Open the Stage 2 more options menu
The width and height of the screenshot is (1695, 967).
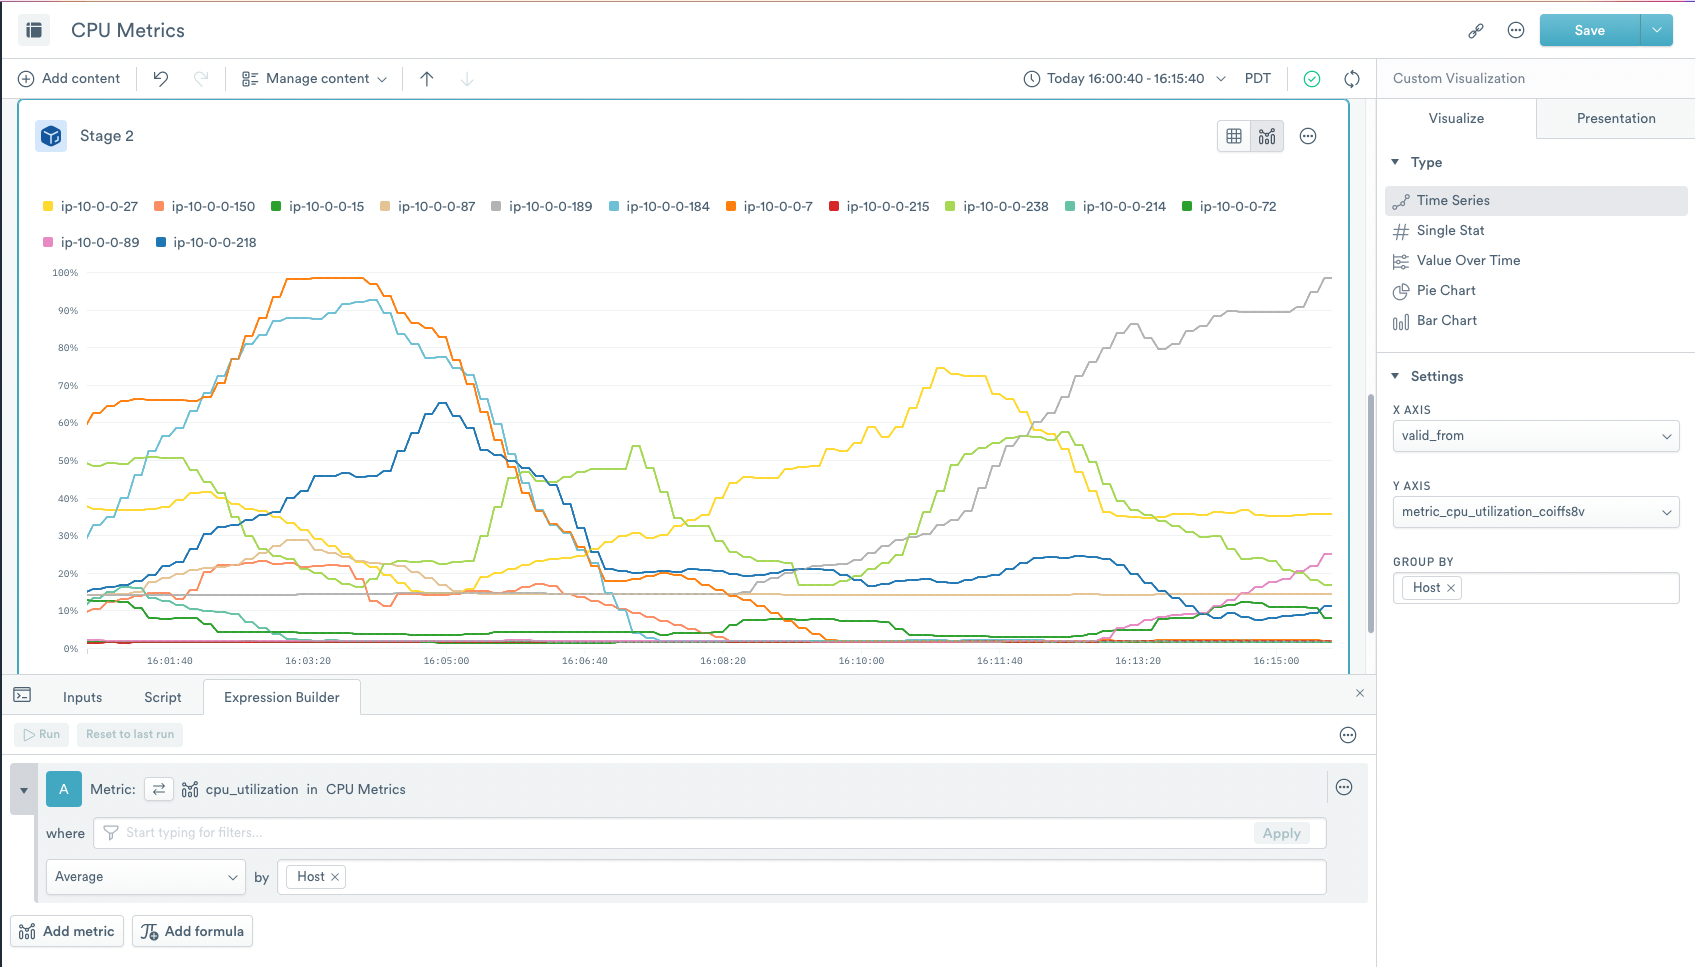click(1308, 136)
